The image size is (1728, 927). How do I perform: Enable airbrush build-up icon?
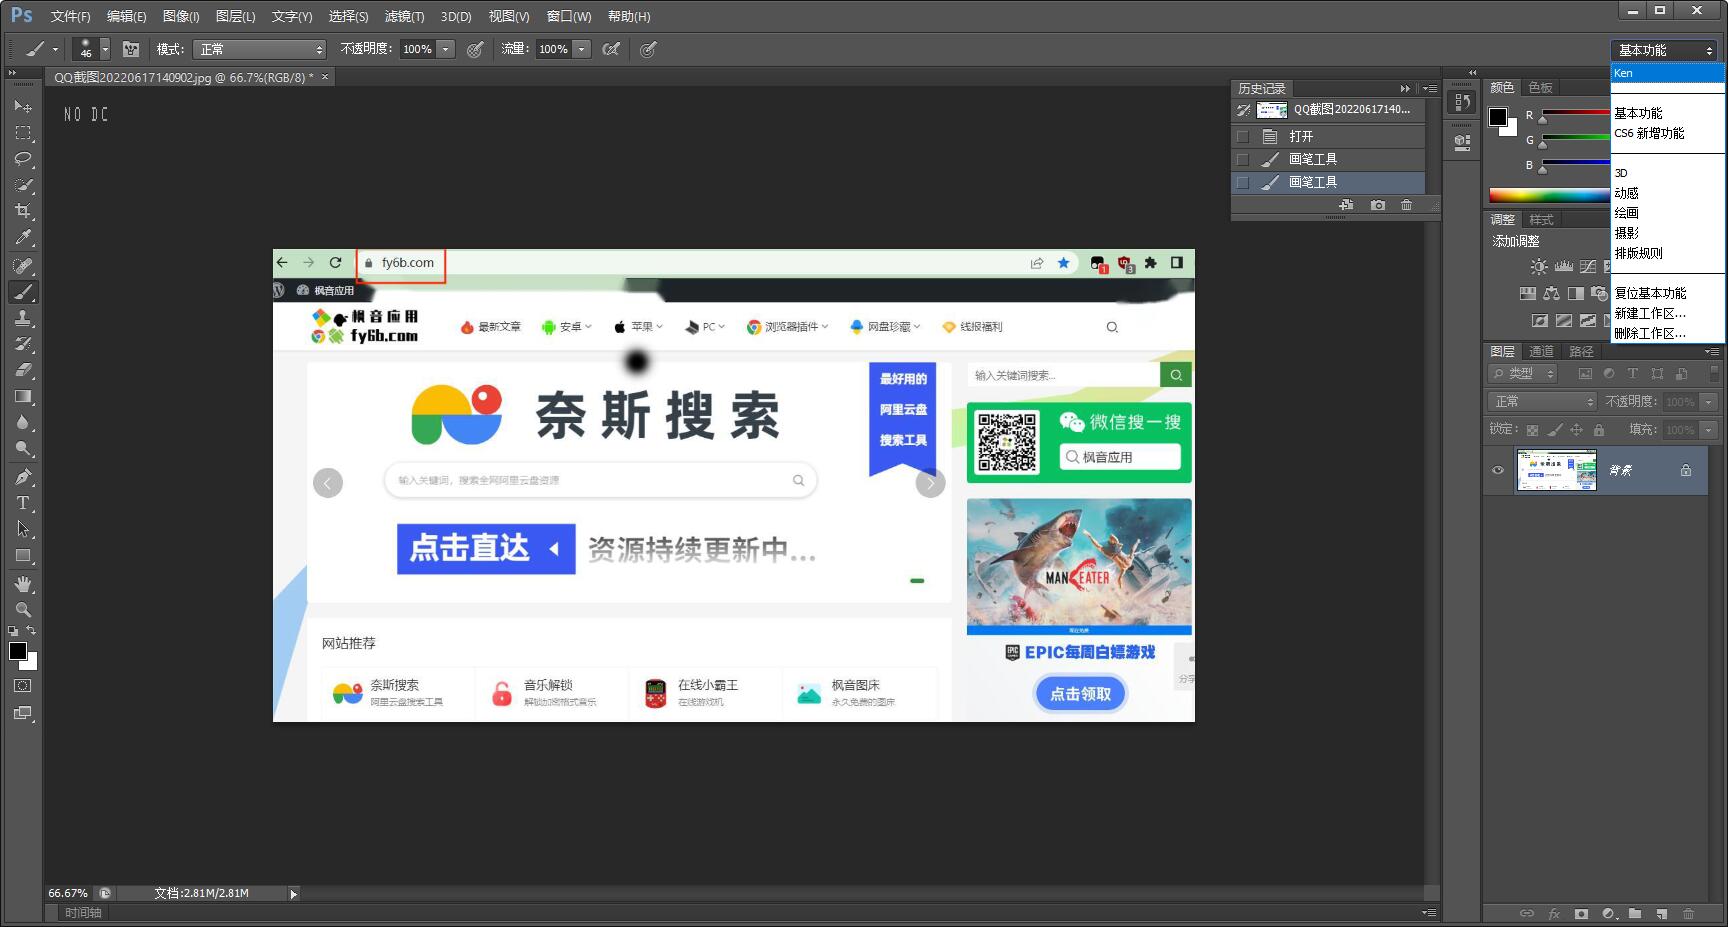[x=611, y=49]
